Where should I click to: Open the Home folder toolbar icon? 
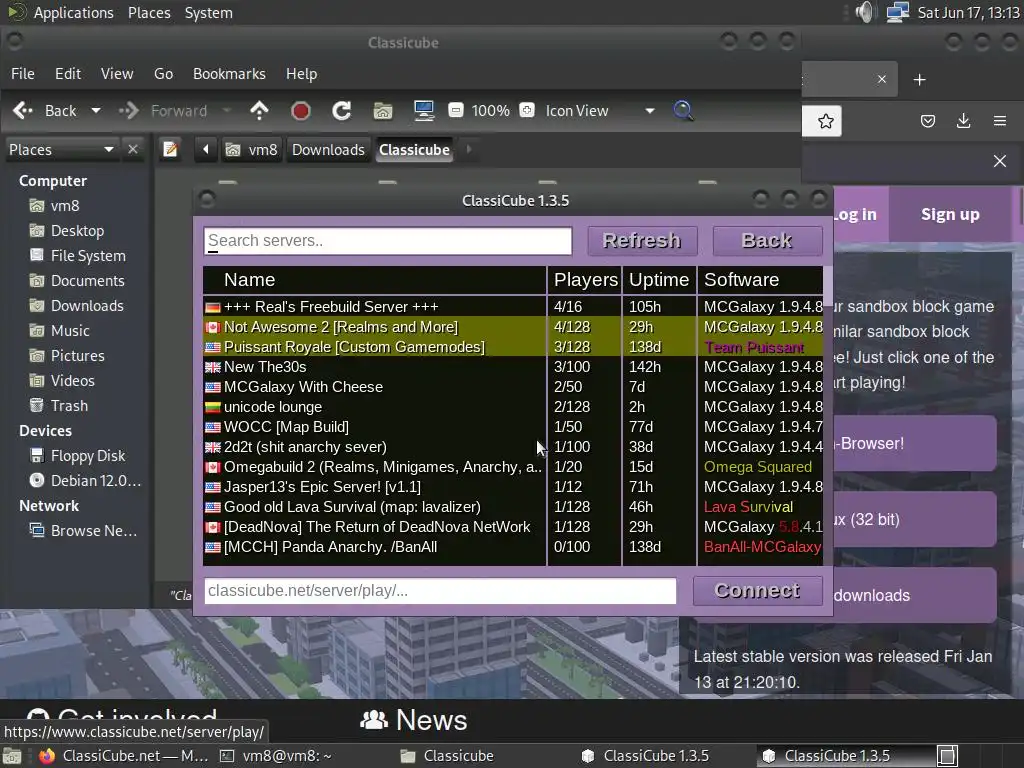point(383,111)
